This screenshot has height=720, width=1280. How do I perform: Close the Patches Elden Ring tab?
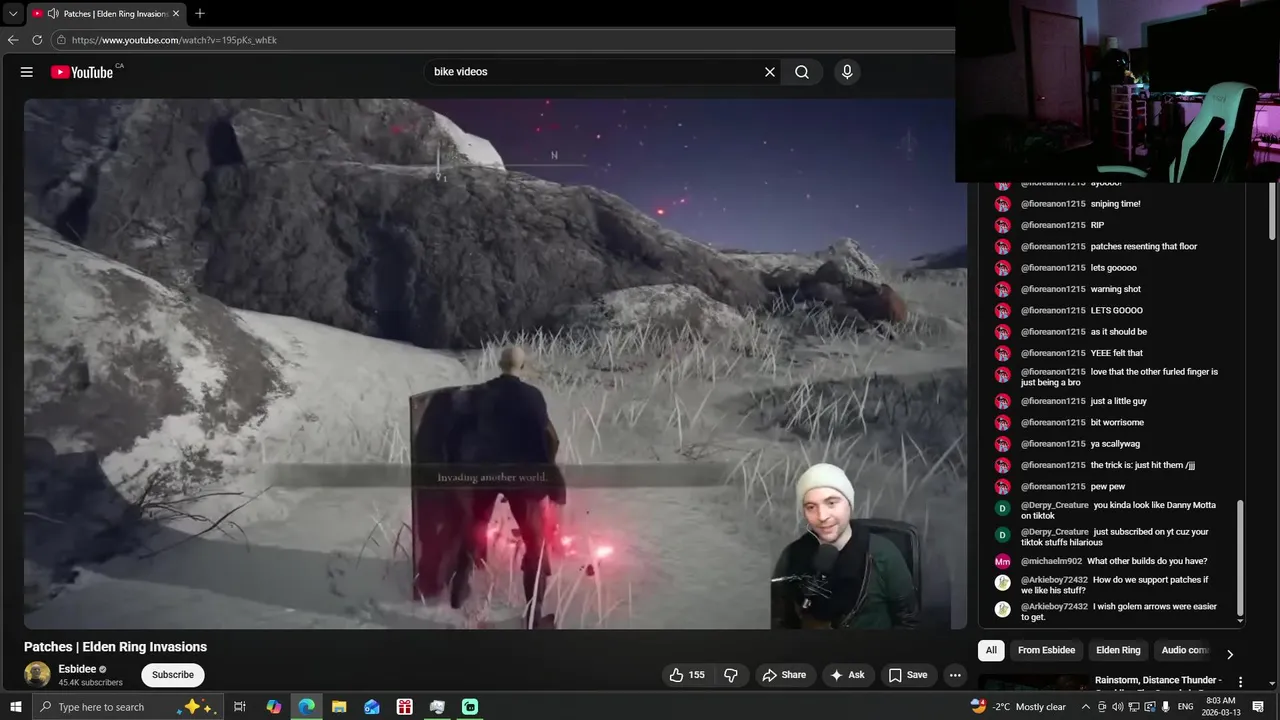(176, 14)
